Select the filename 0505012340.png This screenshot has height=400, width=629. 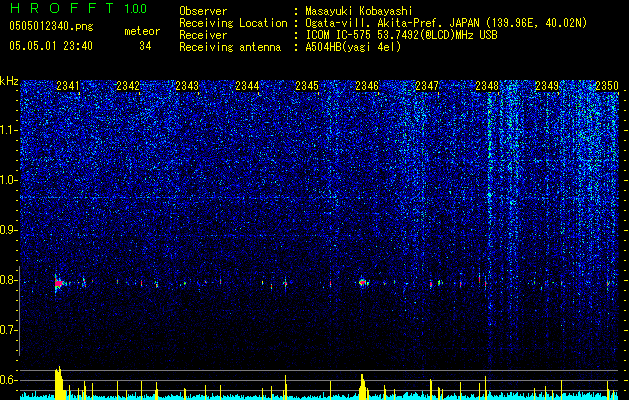click(51, 26)
